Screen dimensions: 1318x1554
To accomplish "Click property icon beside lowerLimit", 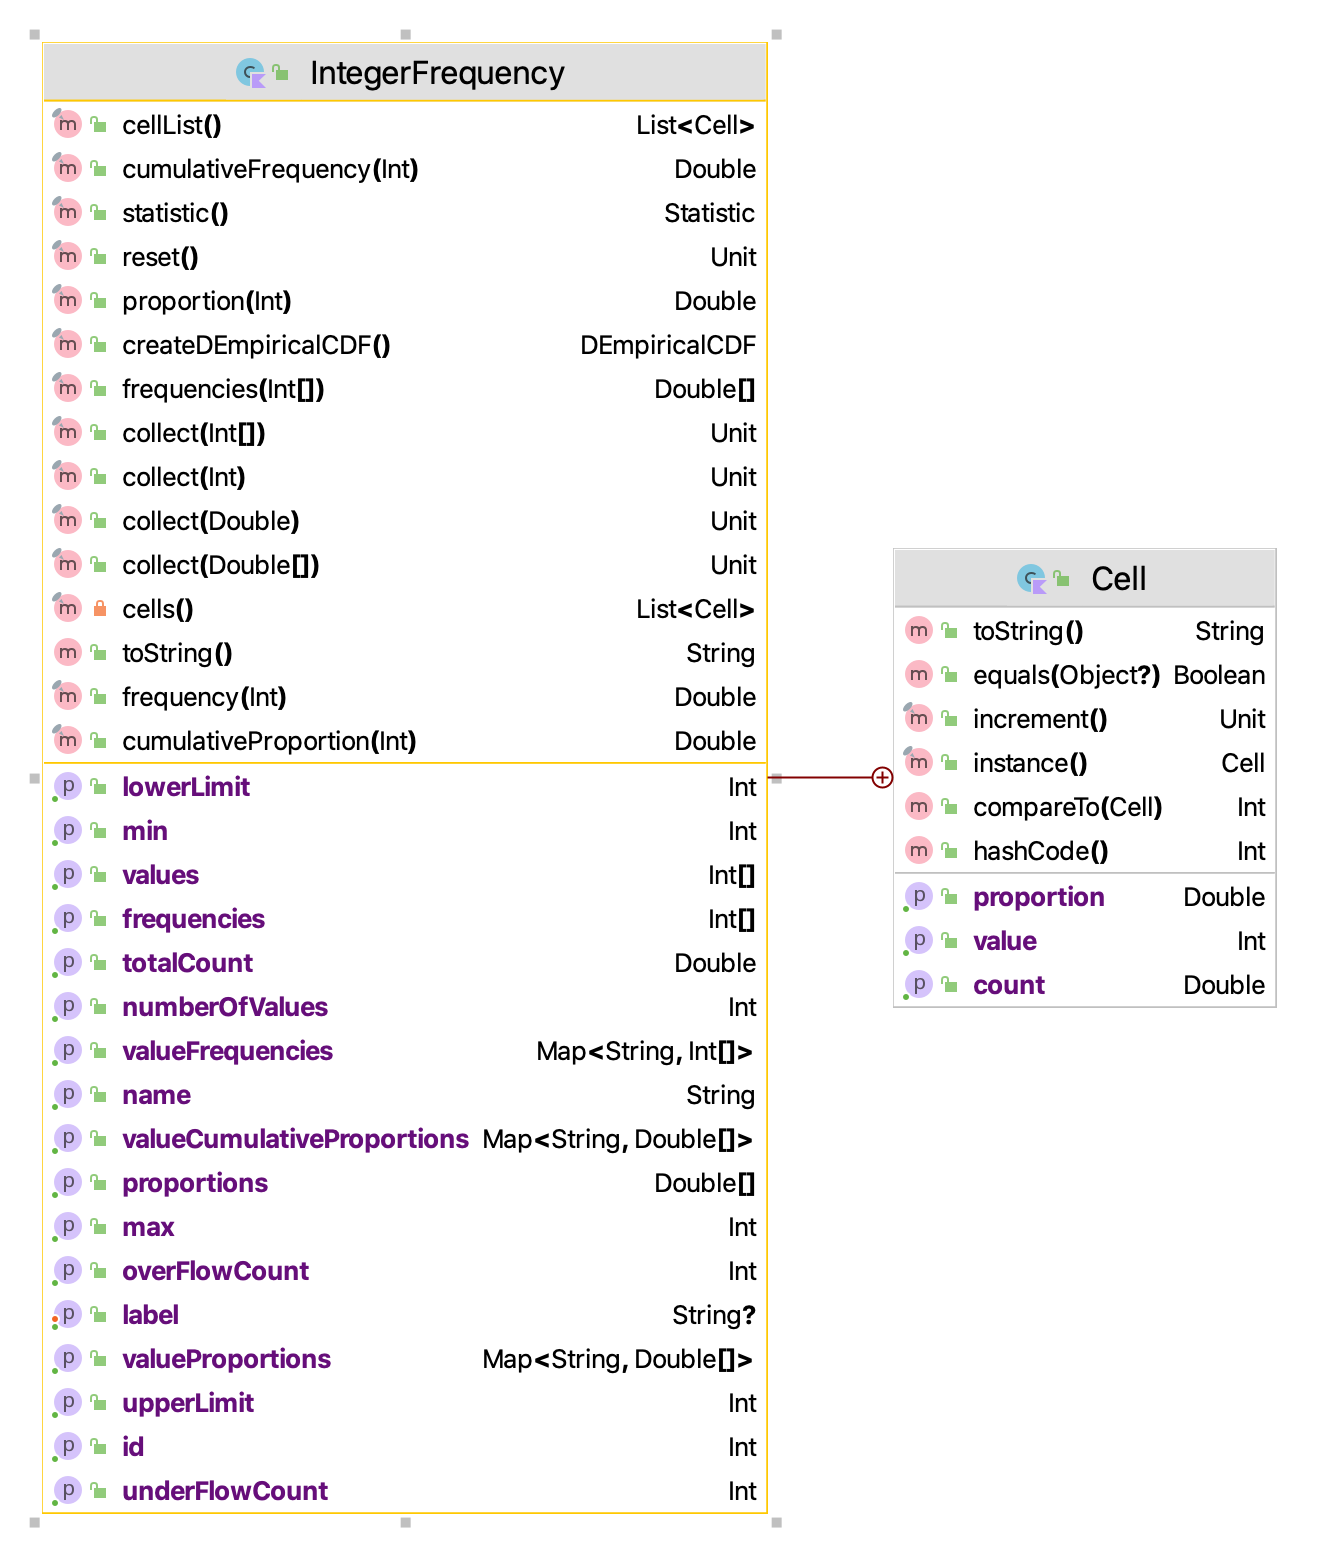I will pos(67,787).
